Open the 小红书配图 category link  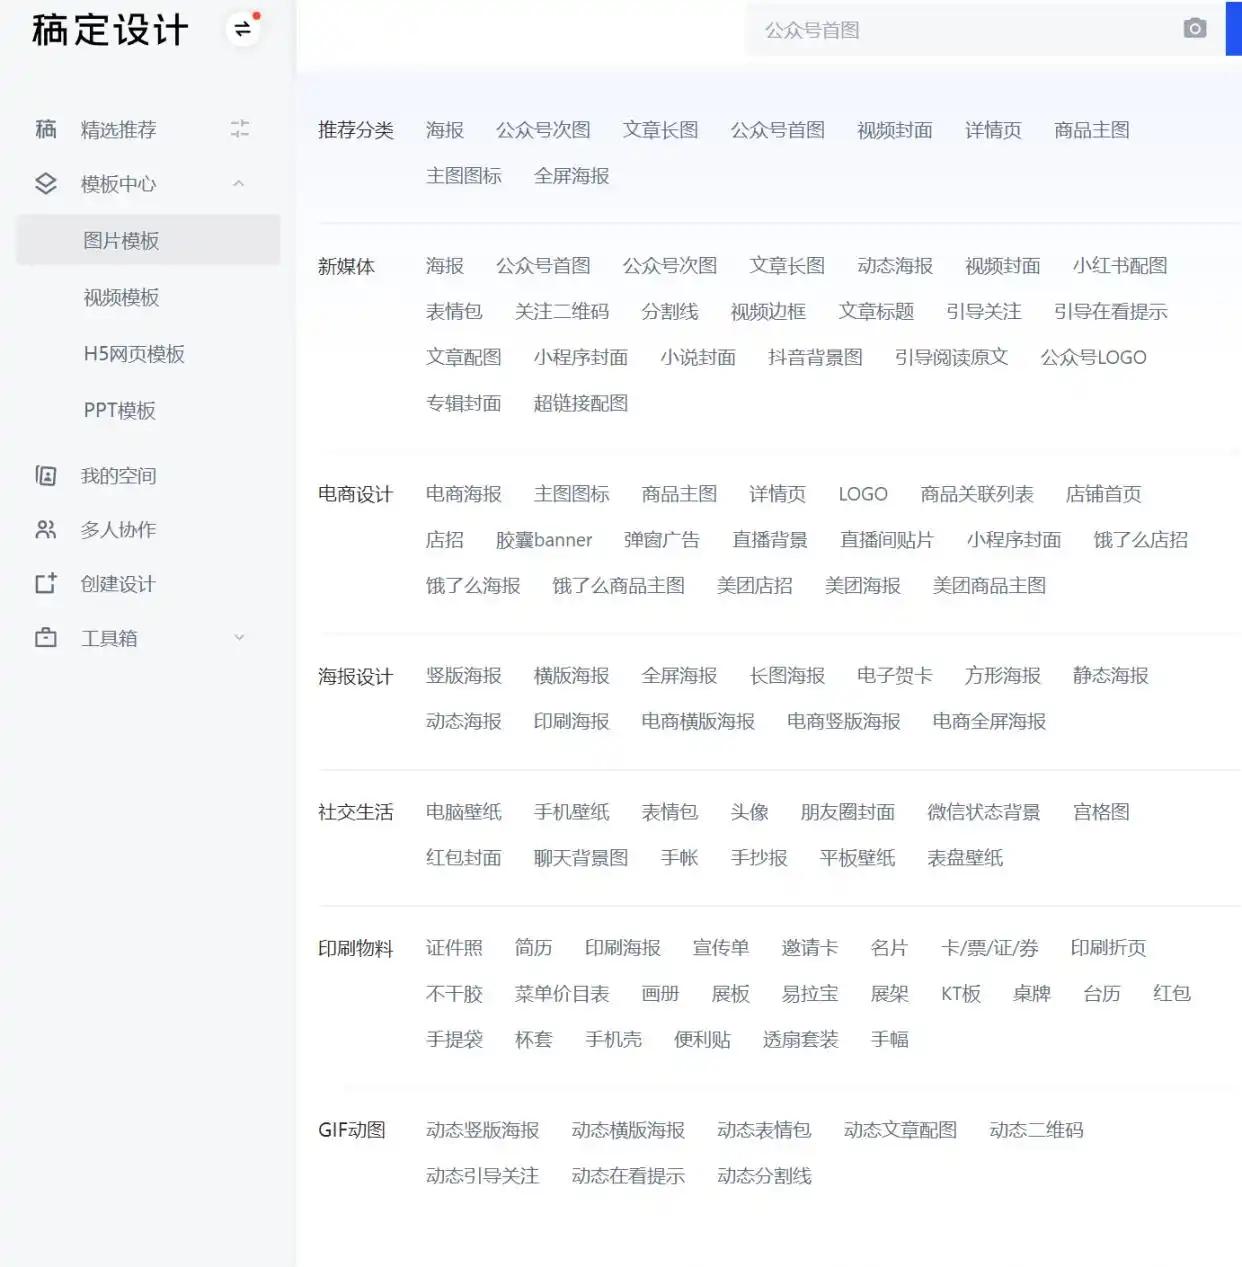(x=1119, y=266)
